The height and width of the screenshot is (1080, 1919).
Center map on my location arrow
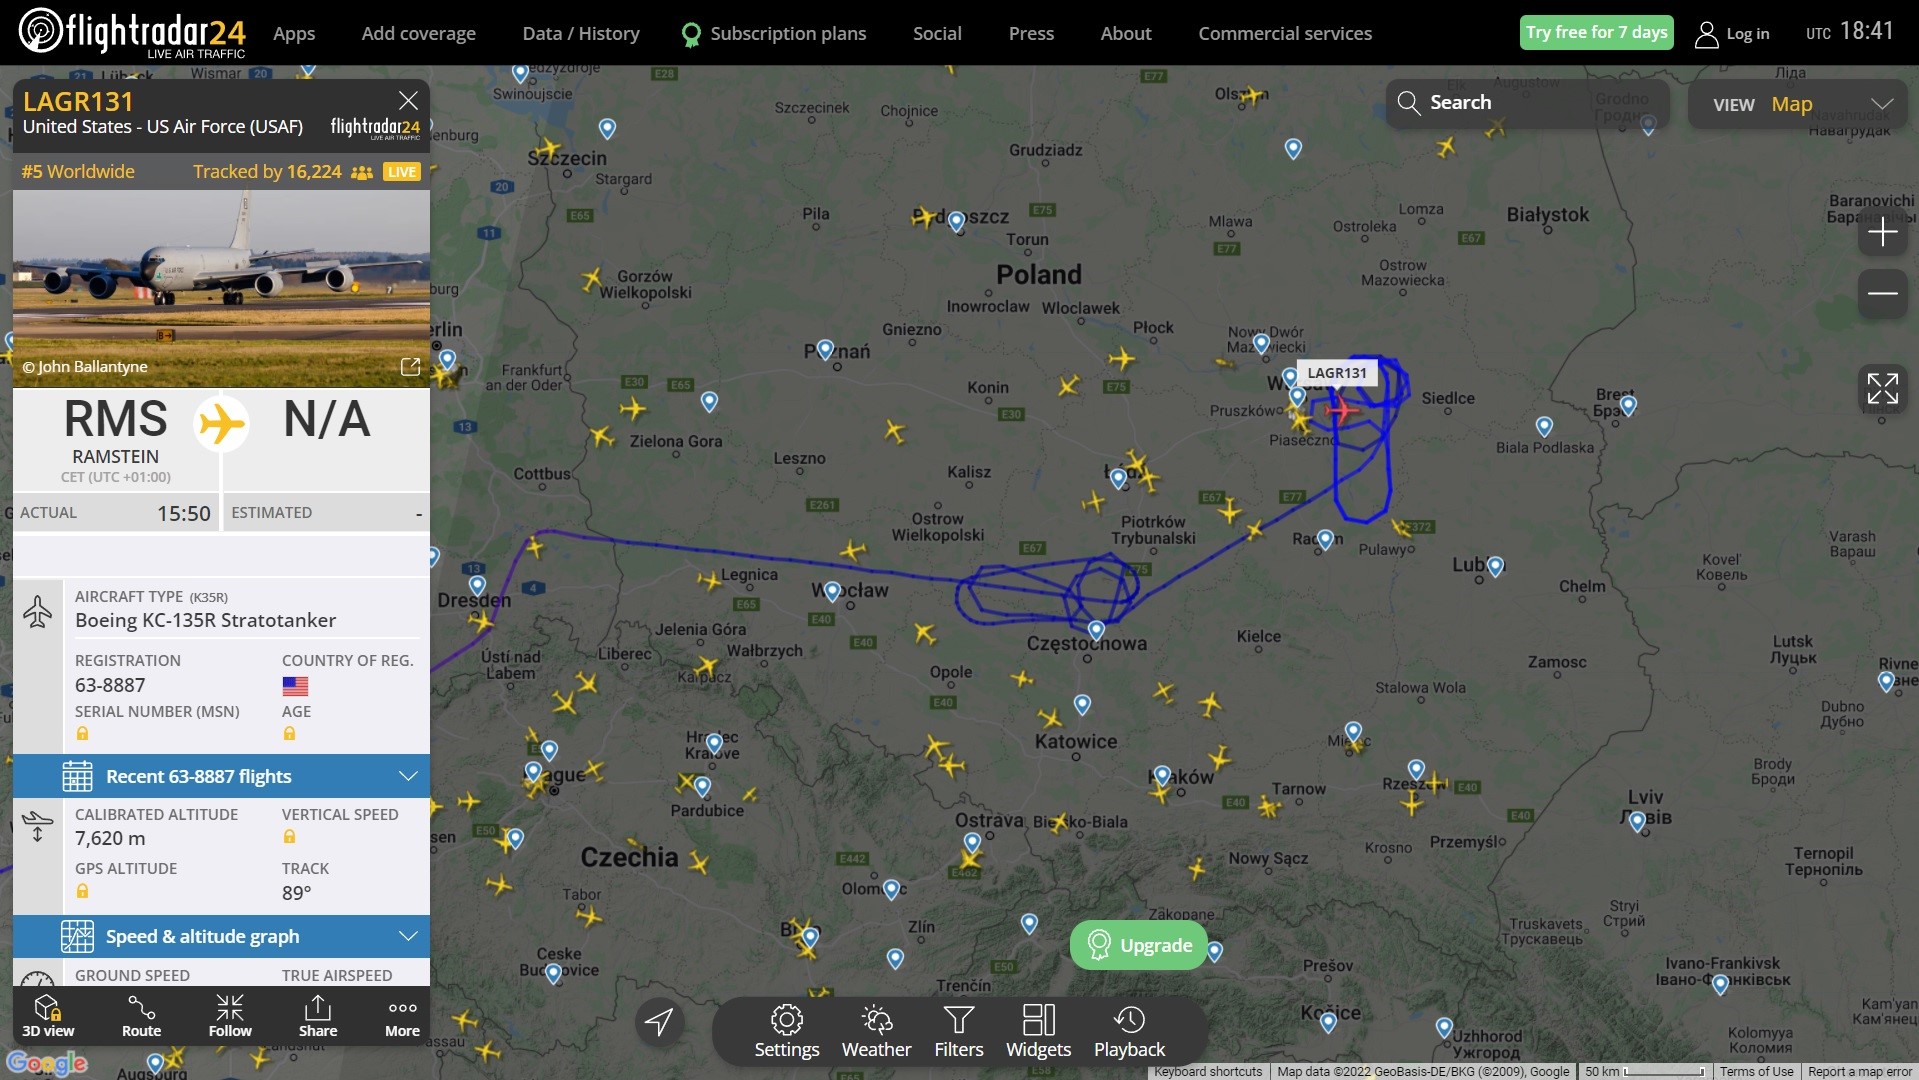pyautogui.click(x=659, y=1021)
